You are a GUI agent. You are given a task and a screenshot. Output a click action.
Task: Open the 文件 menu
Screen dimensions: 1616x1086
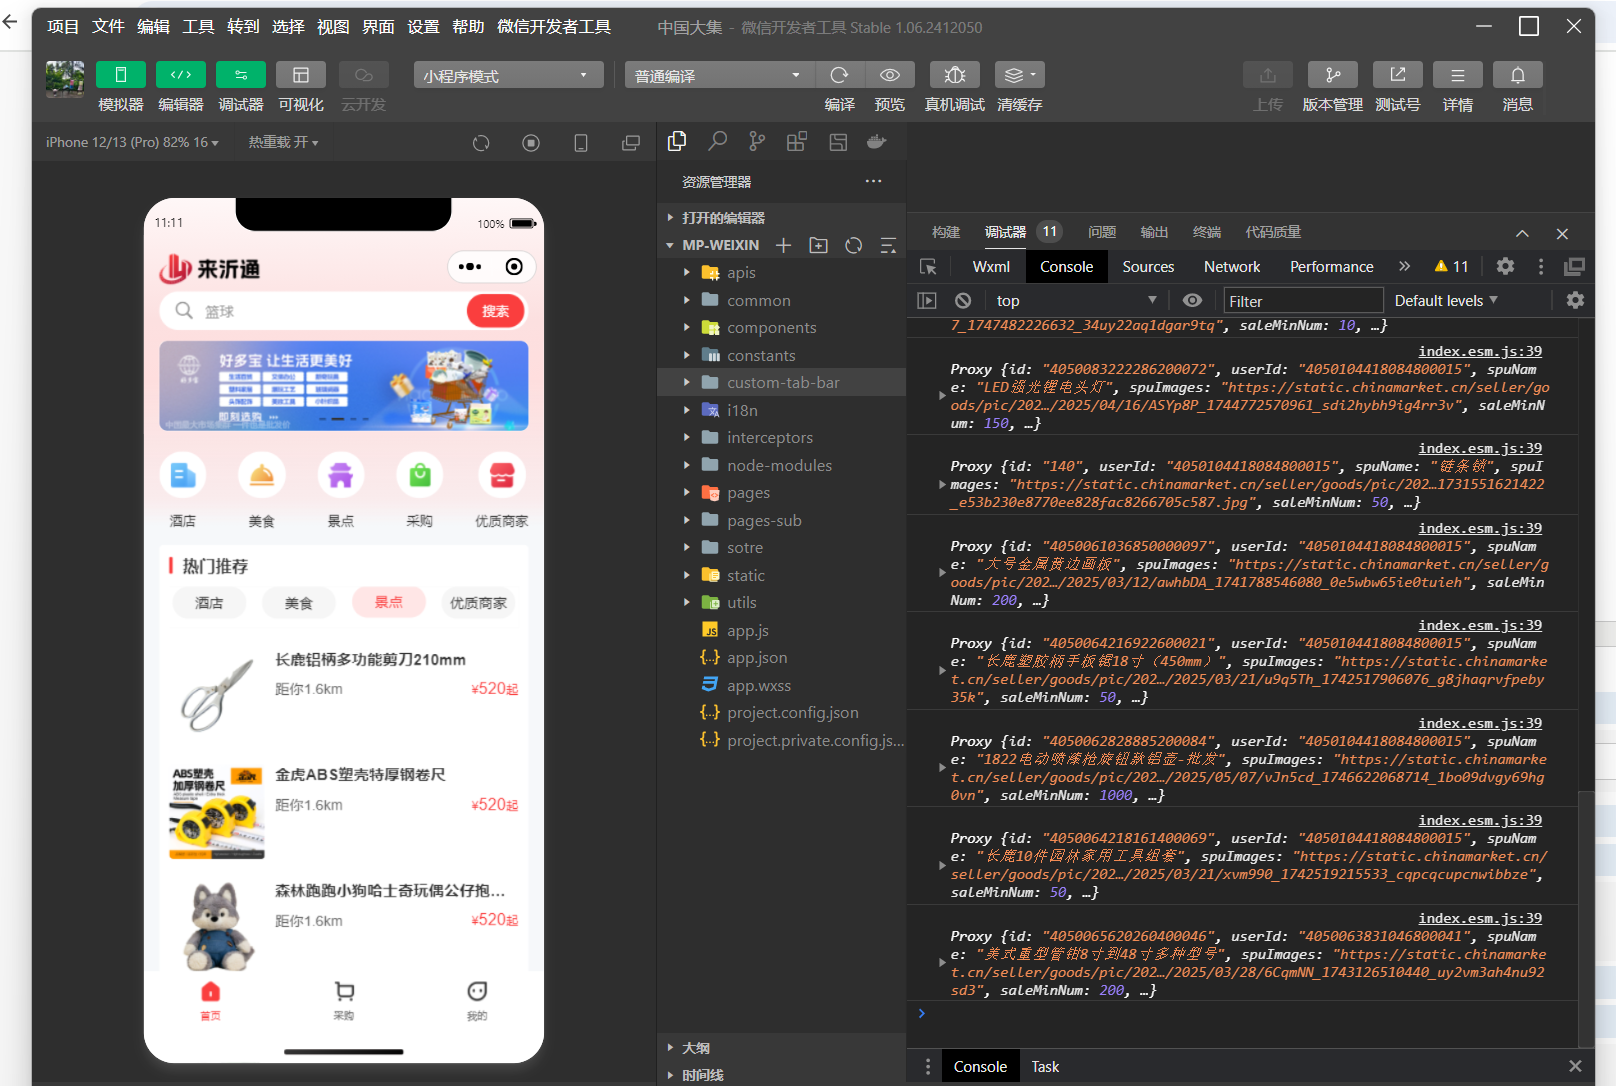[x=108, y=27]
